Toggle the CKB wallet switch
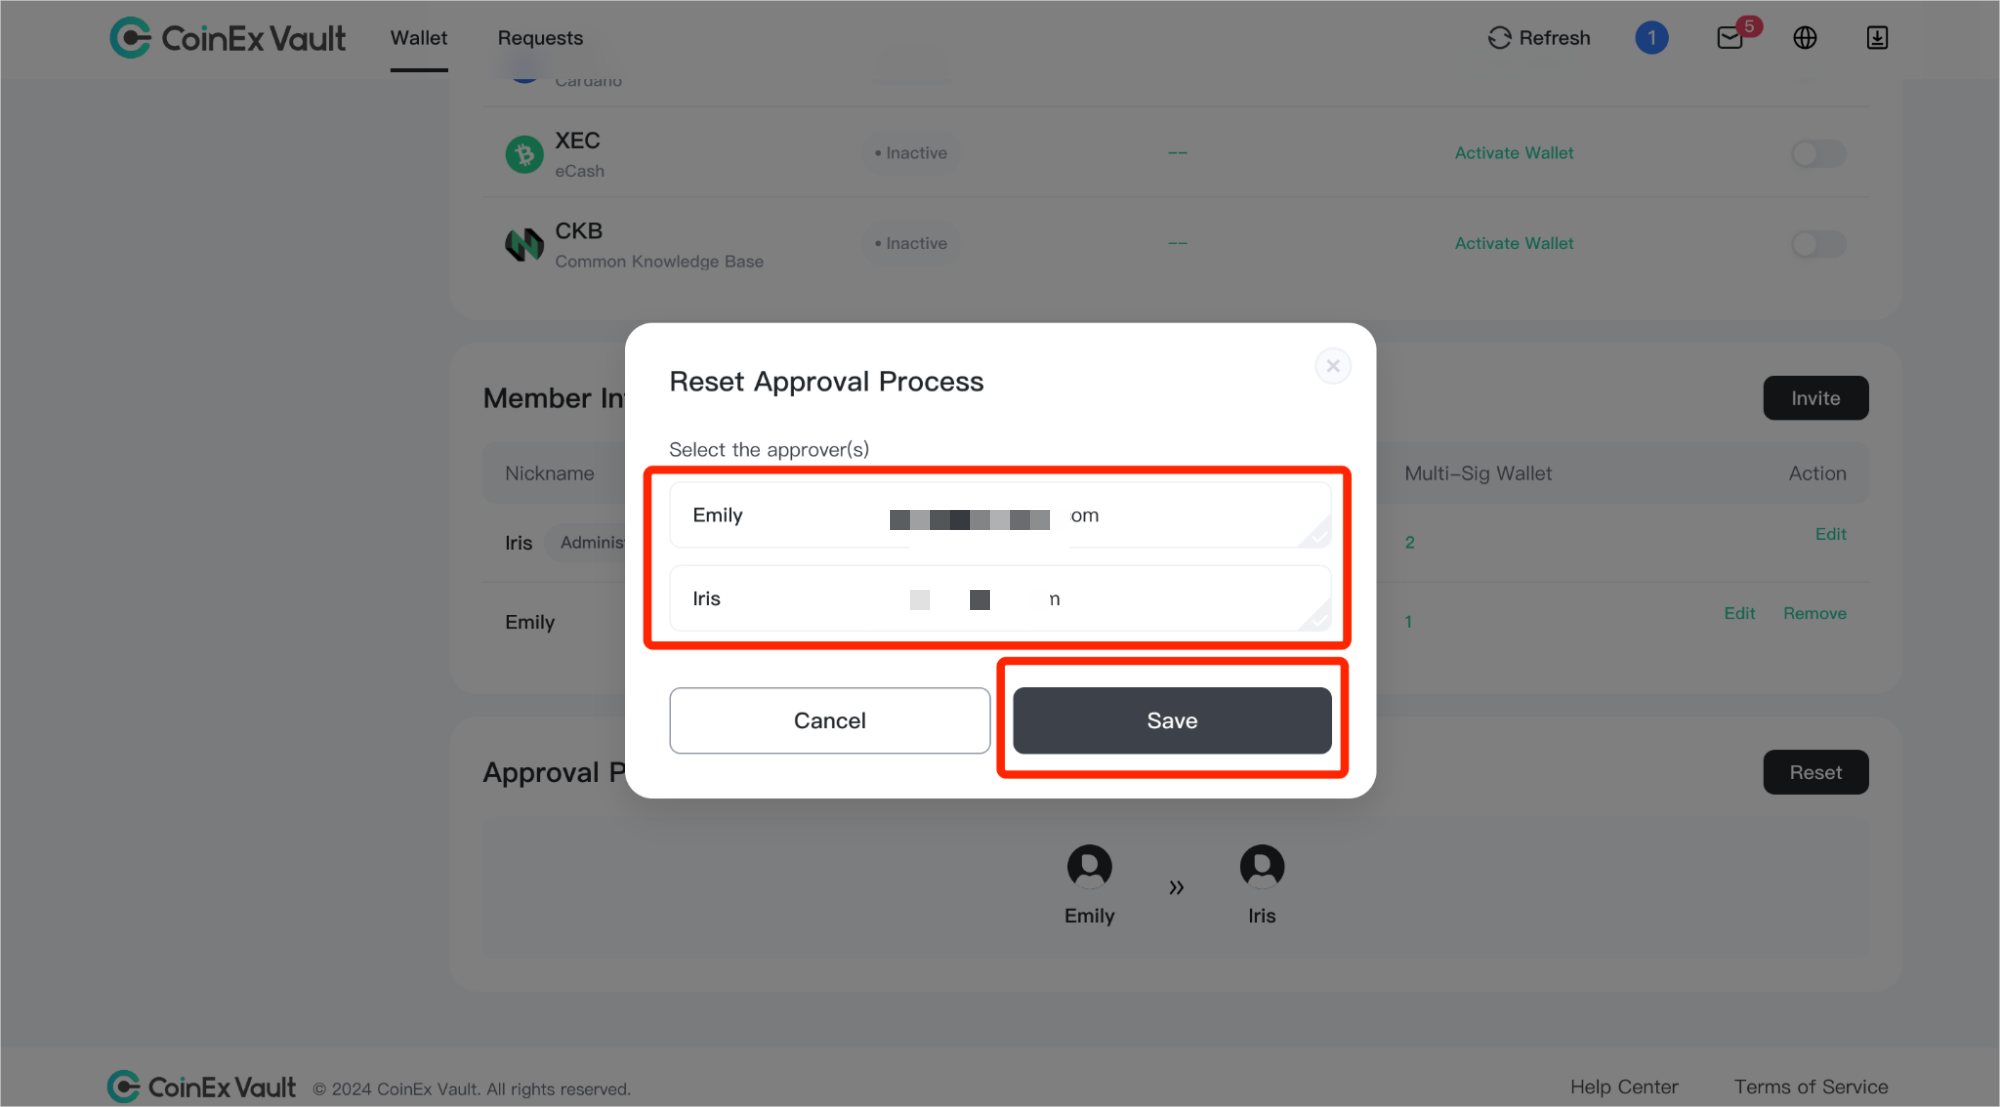 click(x=1818, y=244)
